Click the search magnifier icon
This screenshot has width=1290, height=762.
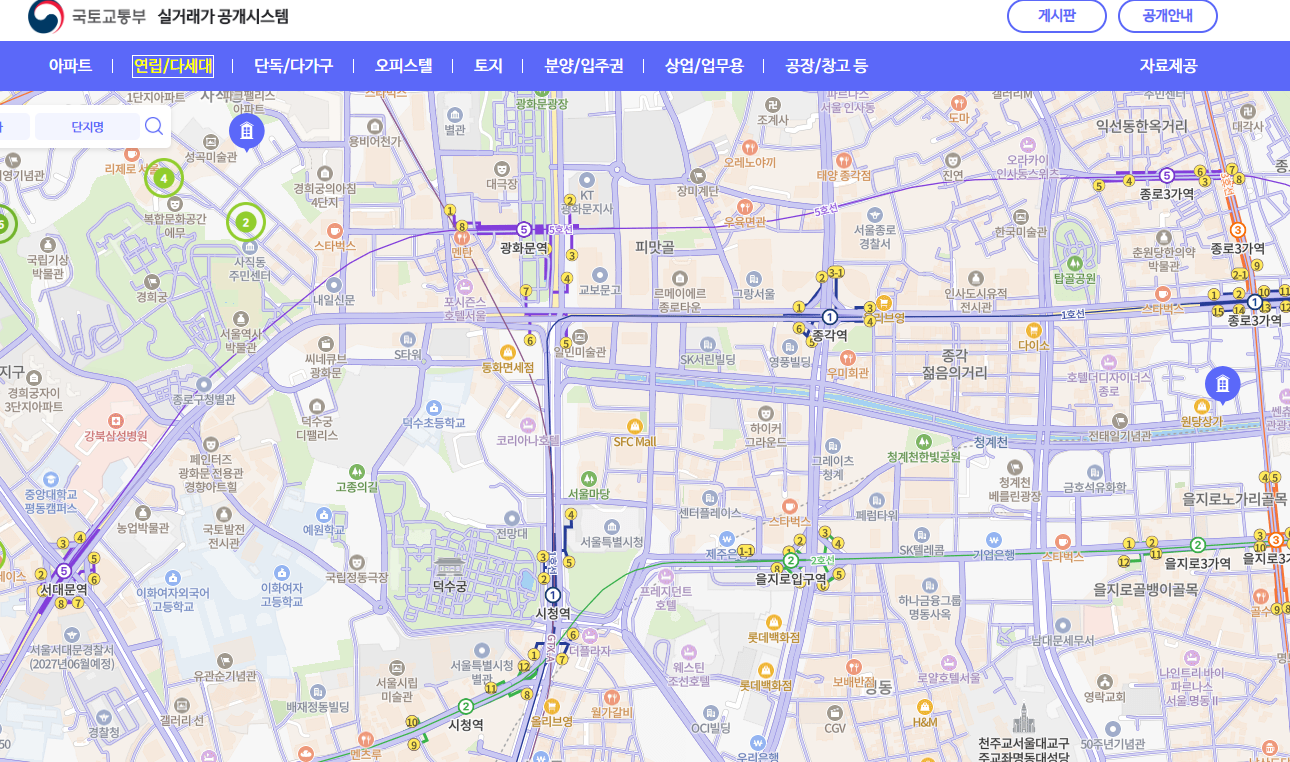[154, 126]
